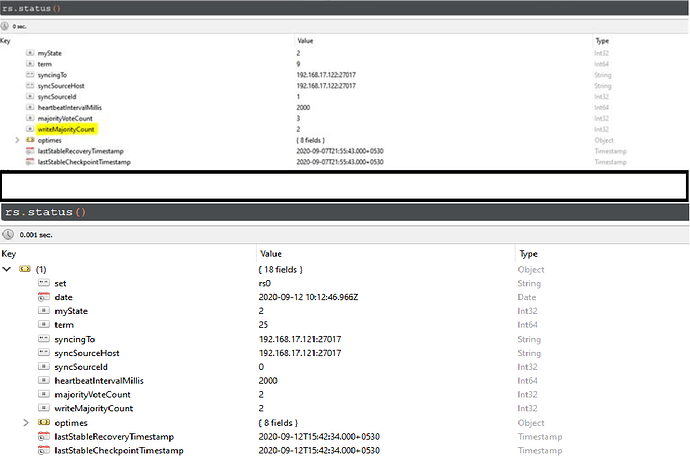Click the timestamp icon beside lastStableRecoveryTimestamp in lower panel
690x461 pixels.
pos(43,437)
